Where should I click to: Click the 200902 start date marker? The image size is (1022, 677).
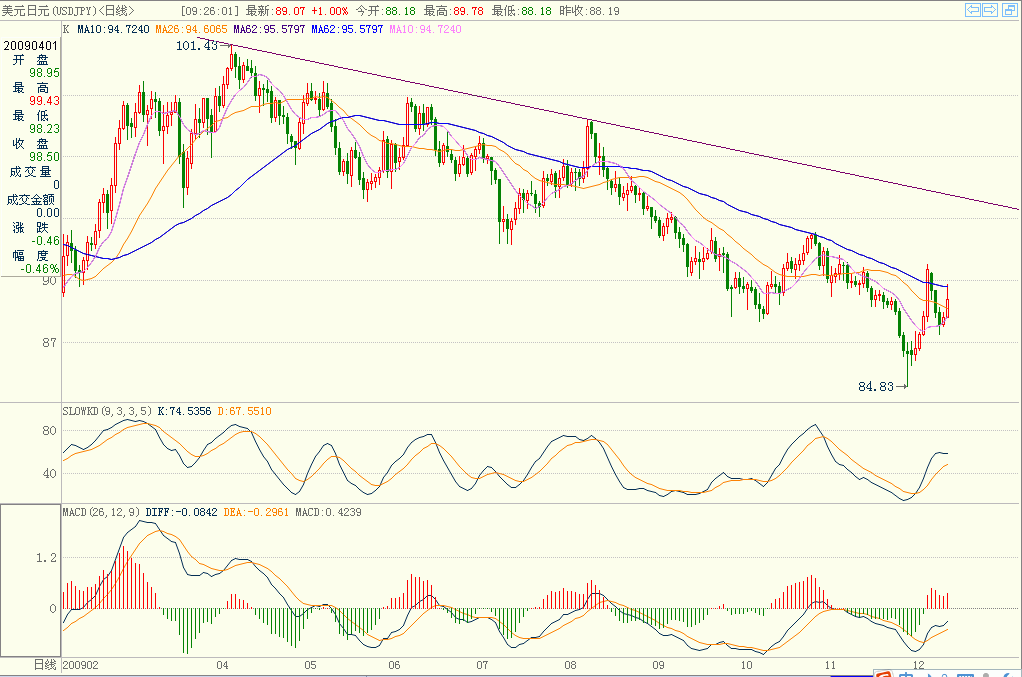(81, 665)
